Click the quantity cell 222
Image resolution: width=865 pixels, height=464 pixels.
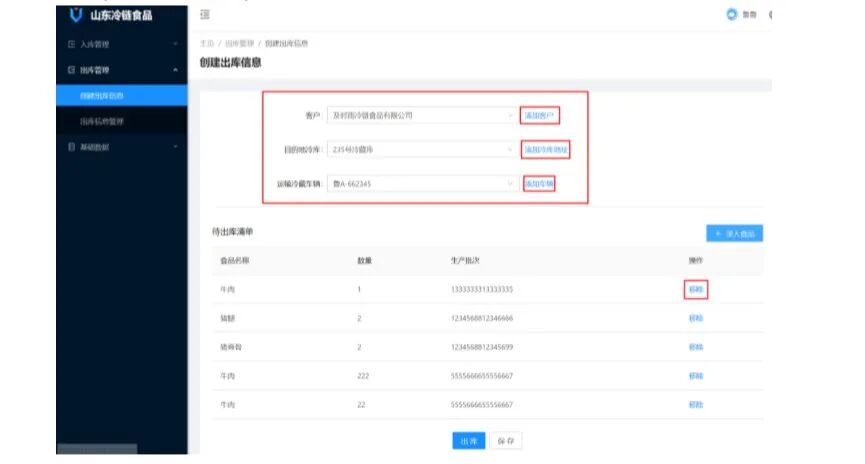point(362,376)
